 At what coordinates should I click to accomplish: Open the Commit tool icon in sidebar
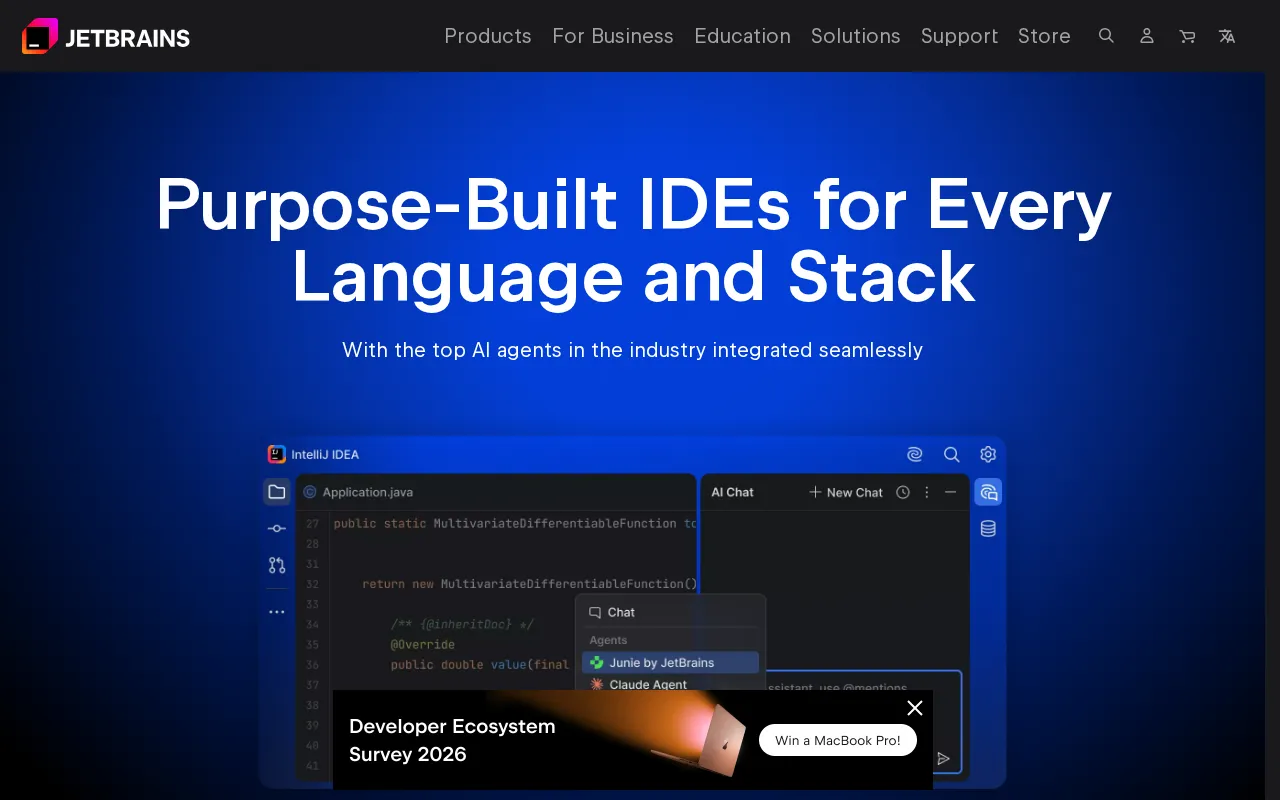coord(277,528)
